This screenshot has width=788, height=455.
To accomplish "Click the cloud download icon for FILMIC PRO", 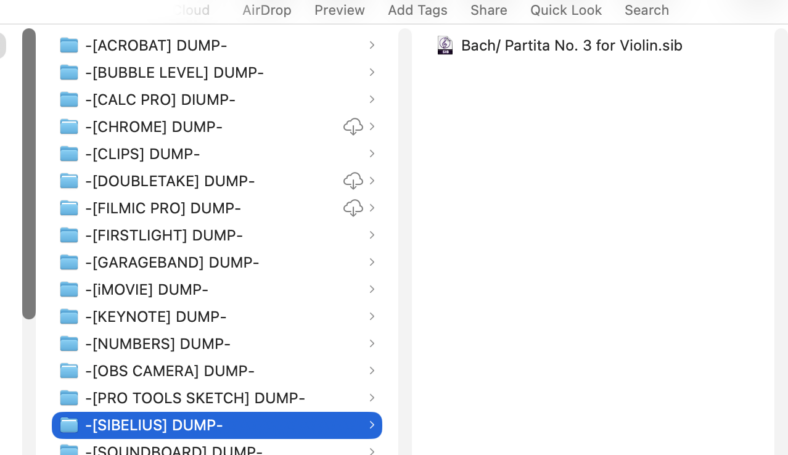I will pos(353,208).
